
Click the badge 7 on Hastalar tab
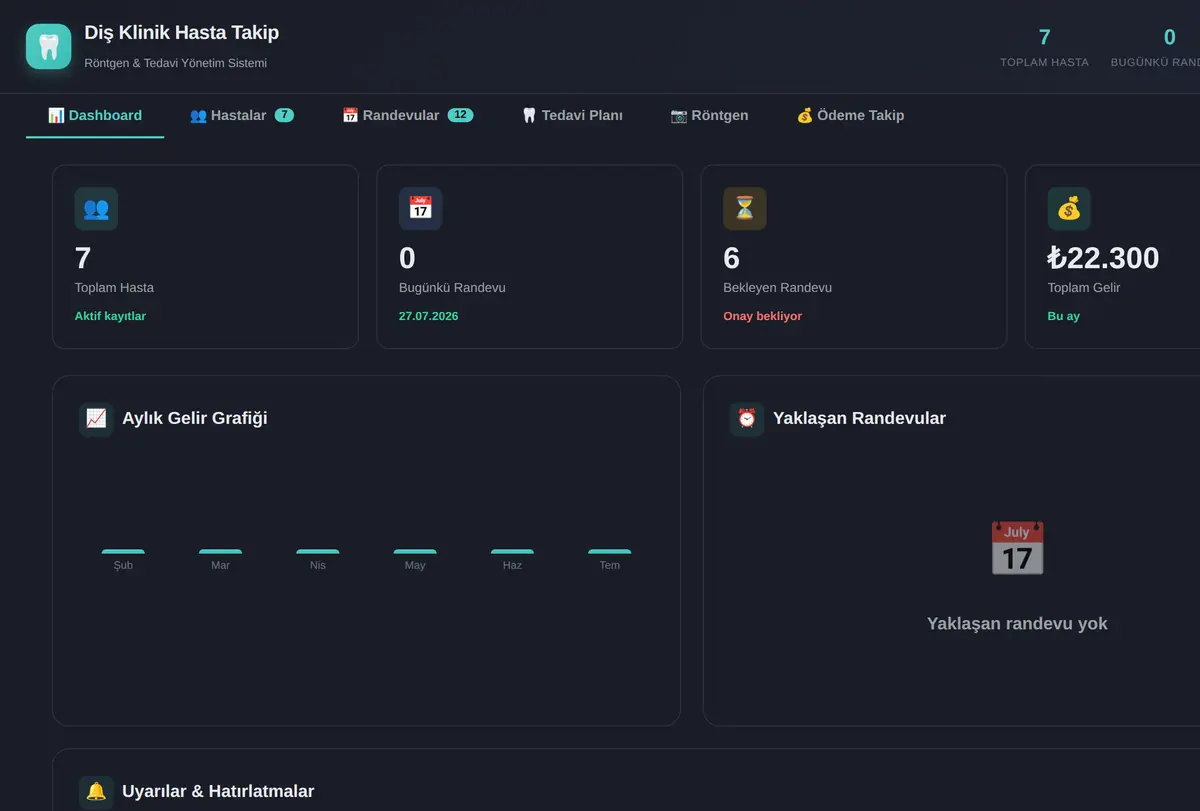[x=284, y=115]
